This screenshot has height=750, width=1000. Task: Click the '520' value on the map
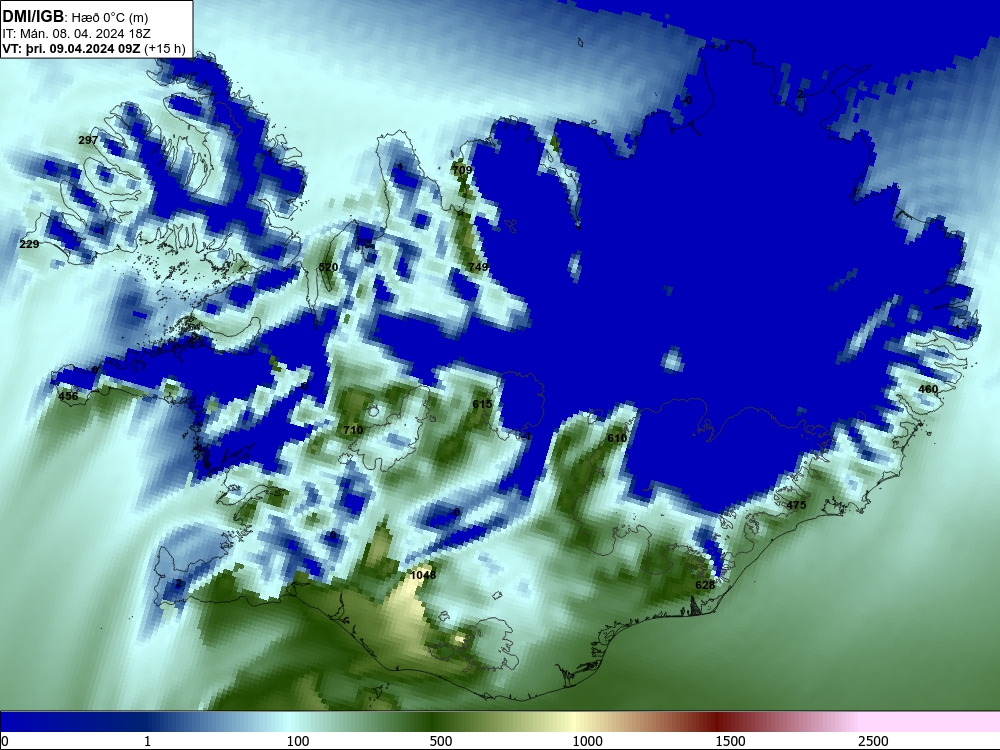(328, 267)
